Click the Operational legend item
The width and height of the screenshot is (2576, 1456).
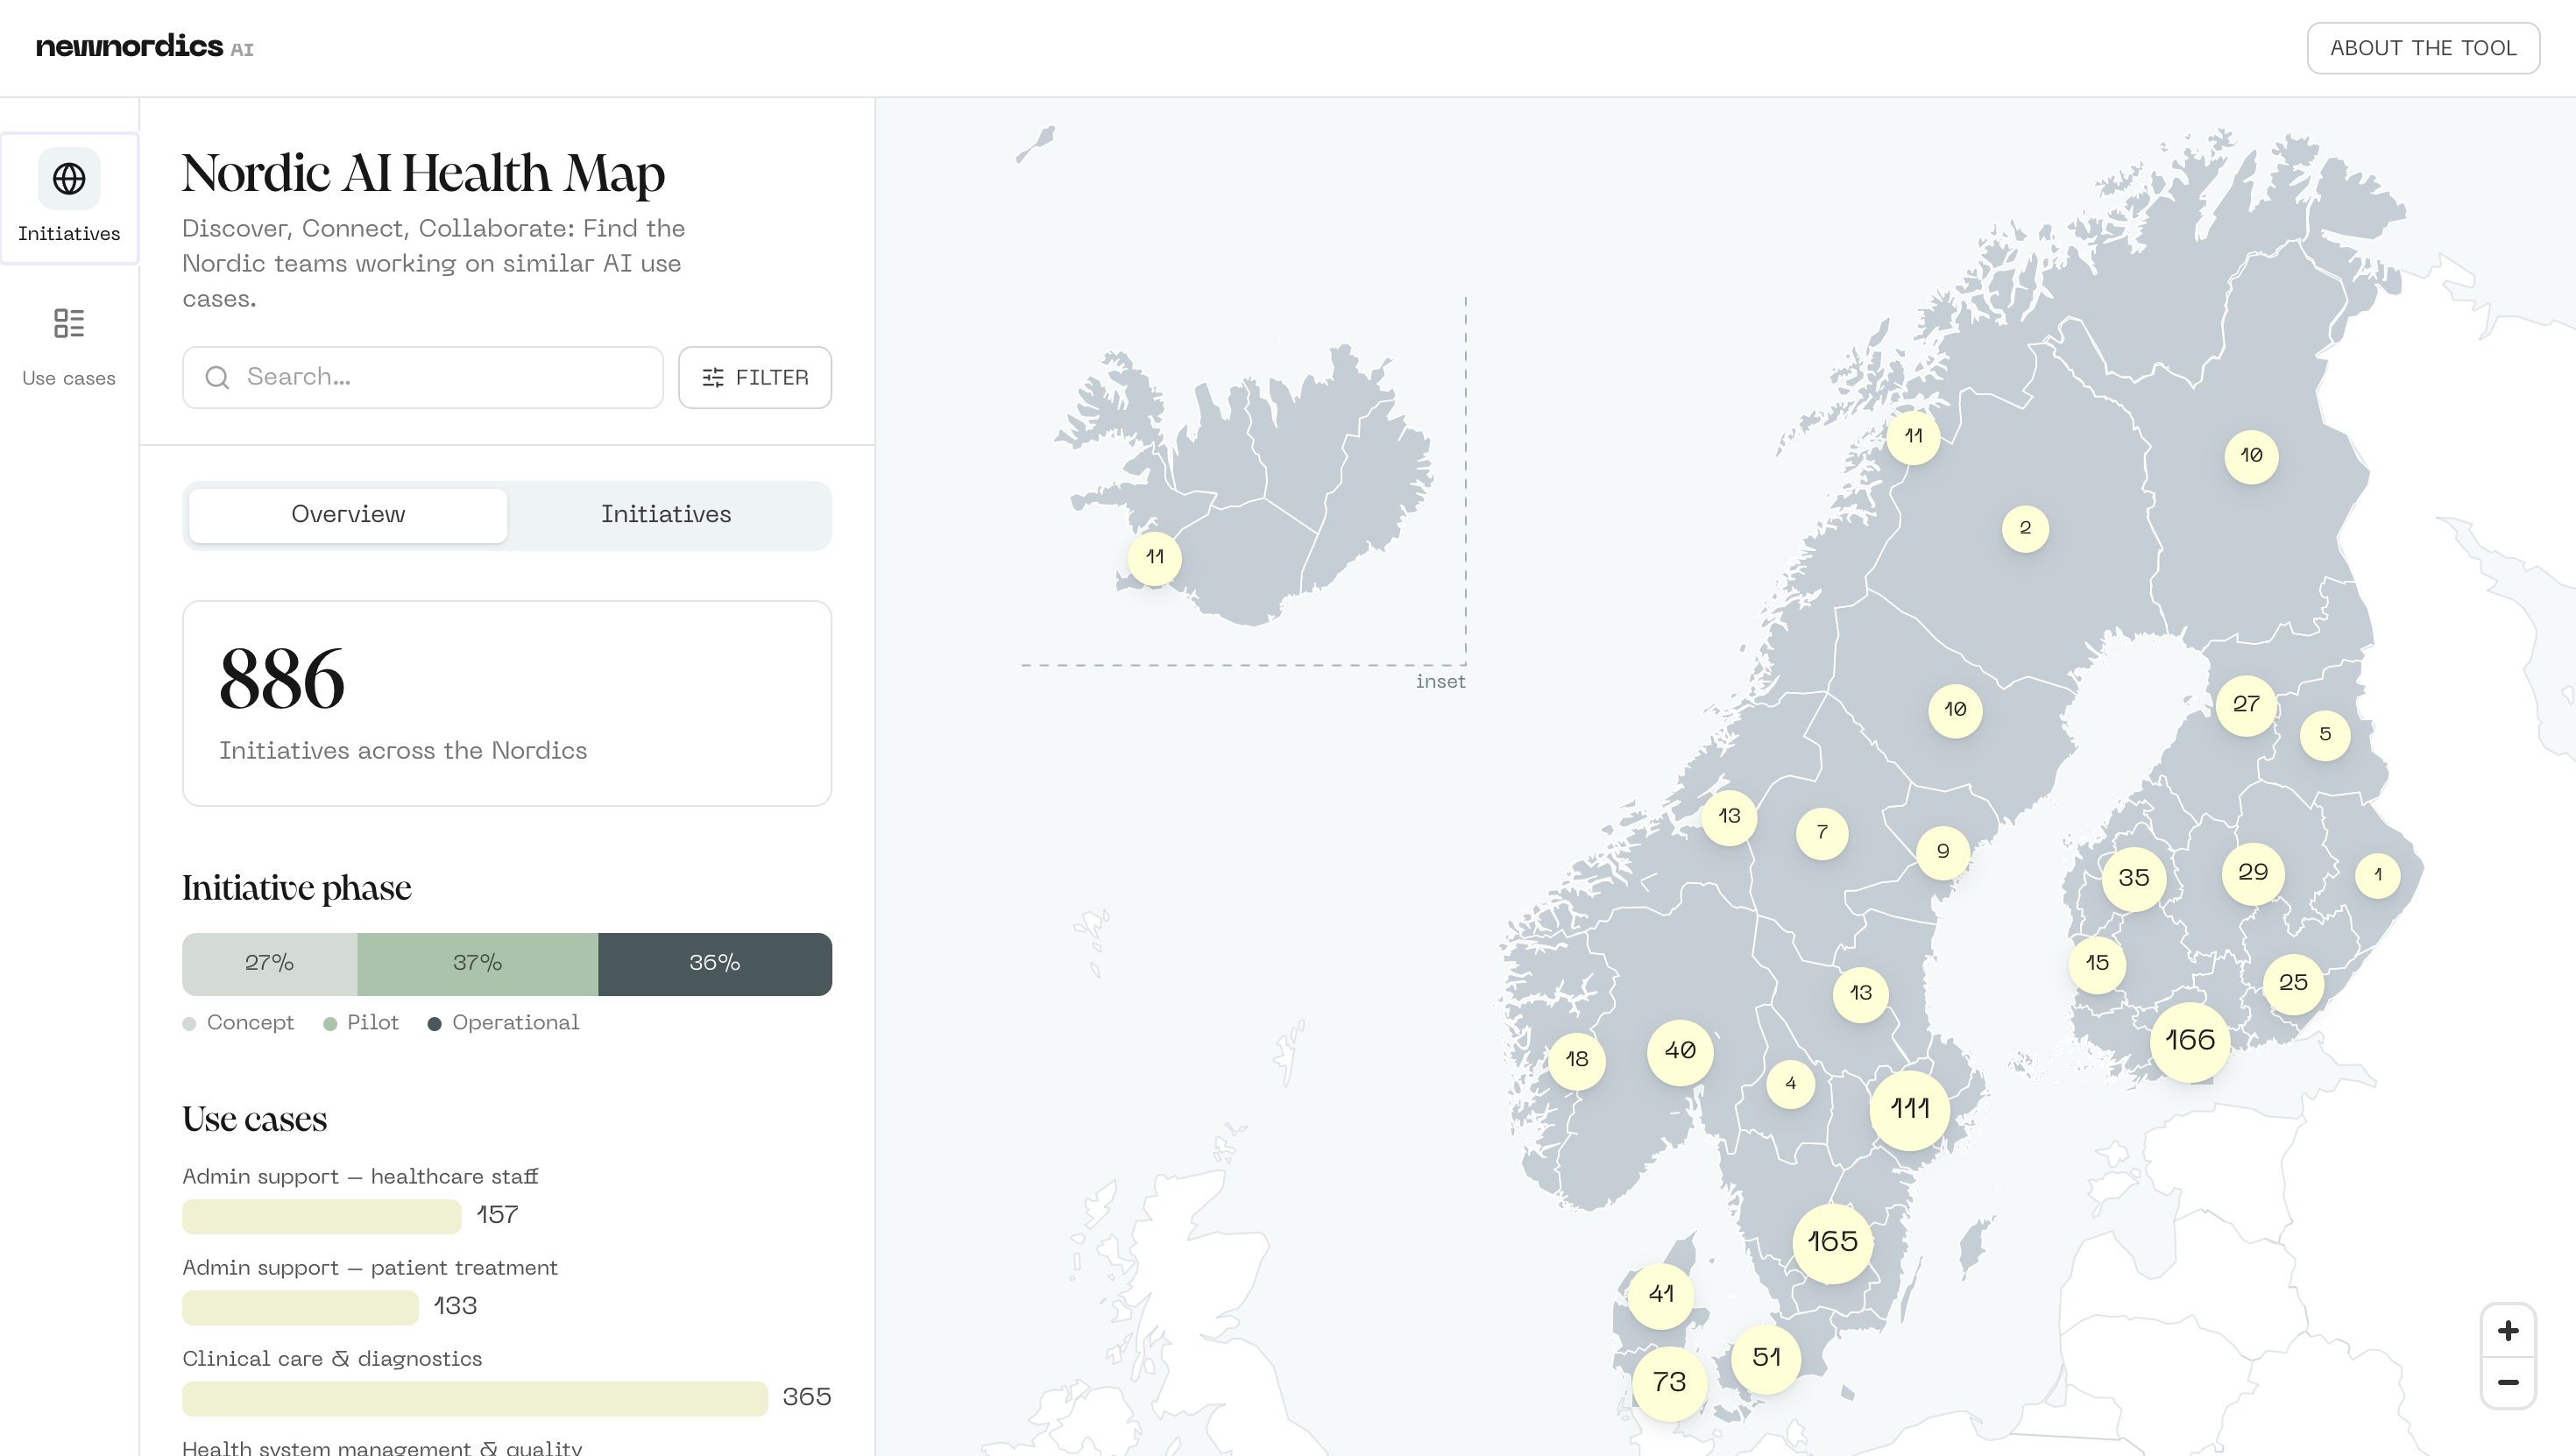[x=504, y=1023]
